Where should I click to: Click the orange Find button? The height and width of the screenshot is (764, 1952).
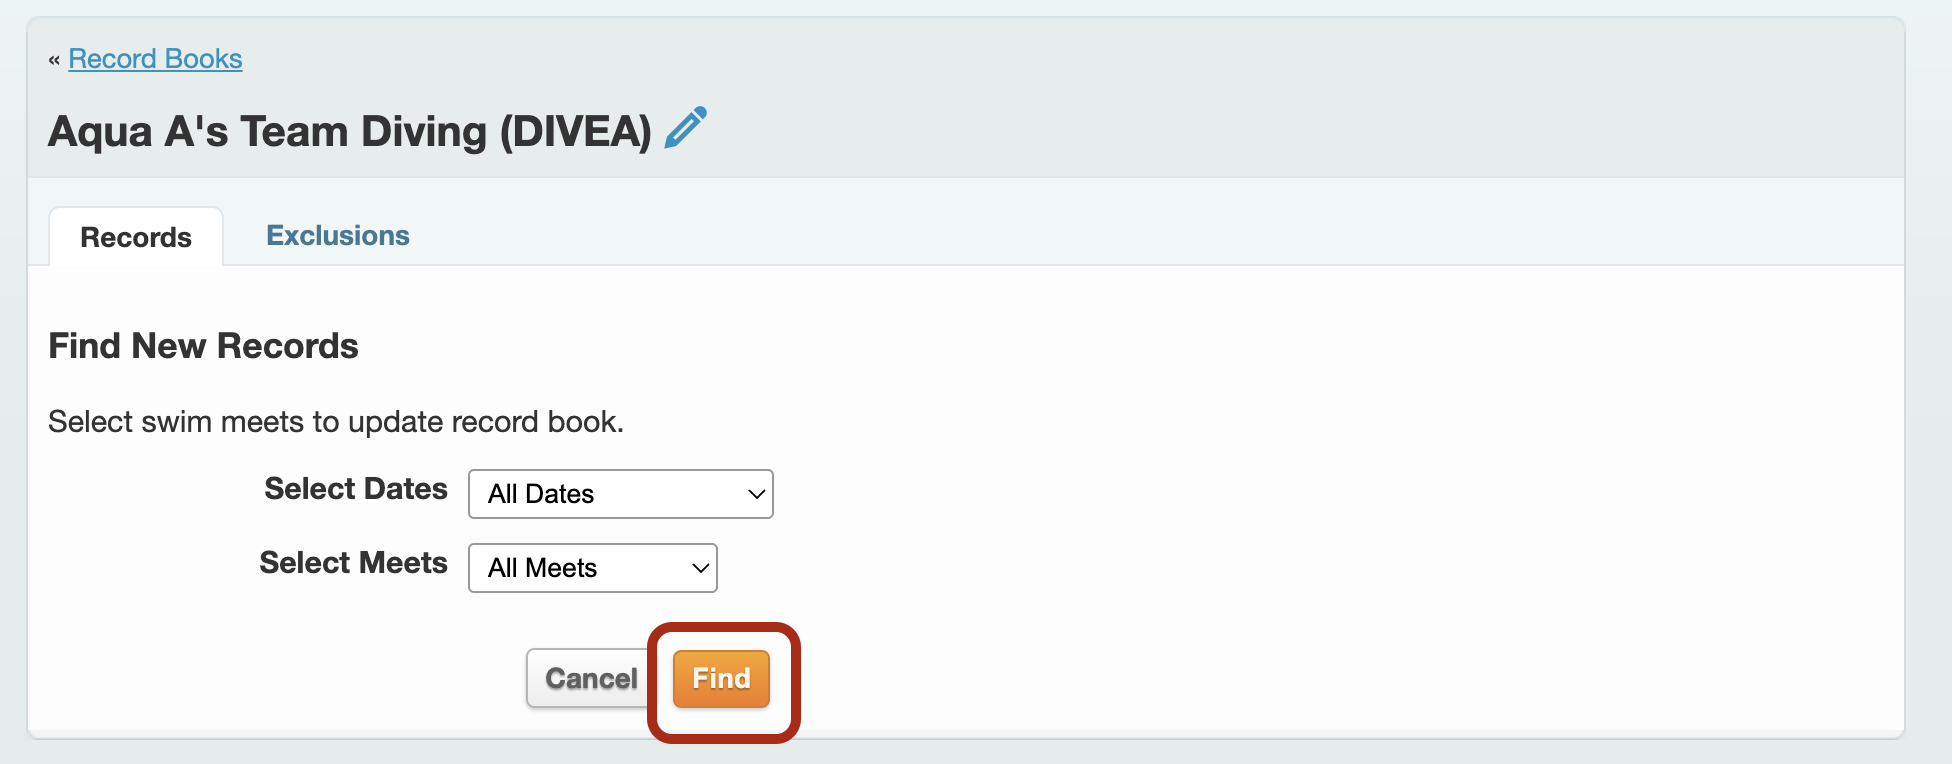[x=721, y=678]
